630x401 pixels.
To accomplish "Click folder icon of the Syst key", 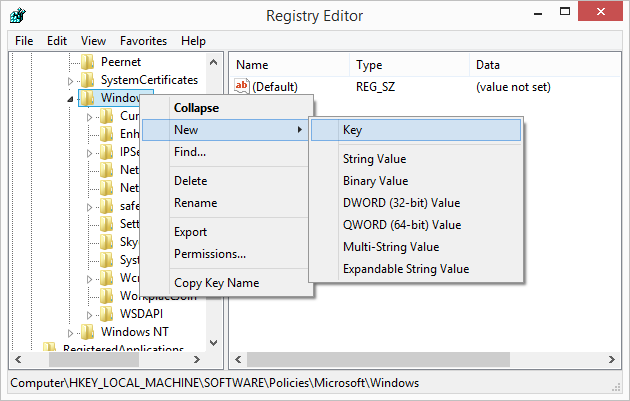I will pyautogui.click(x=106, y=260).
